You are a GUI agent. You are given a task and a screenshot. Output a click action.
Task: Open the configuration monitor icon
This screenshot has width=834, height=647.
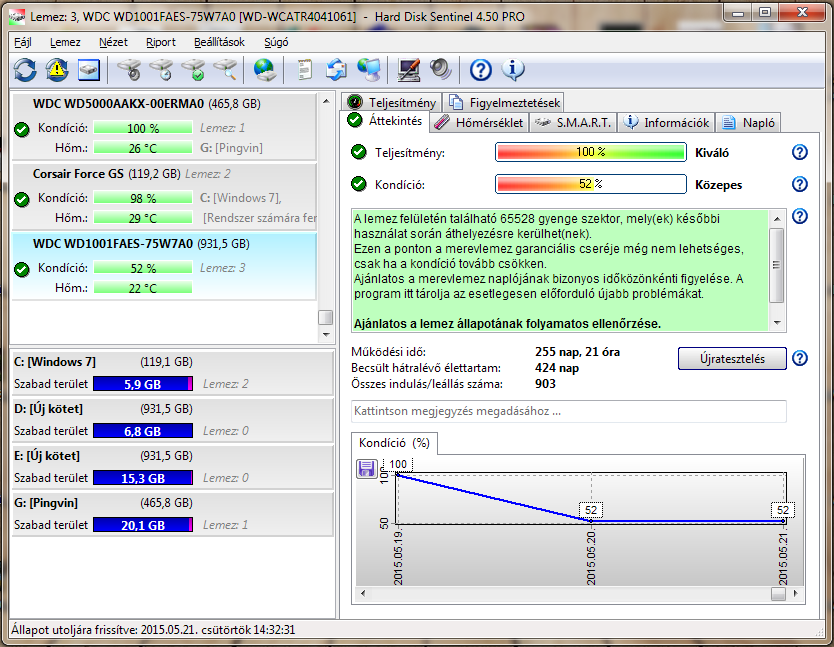[408, 70]
